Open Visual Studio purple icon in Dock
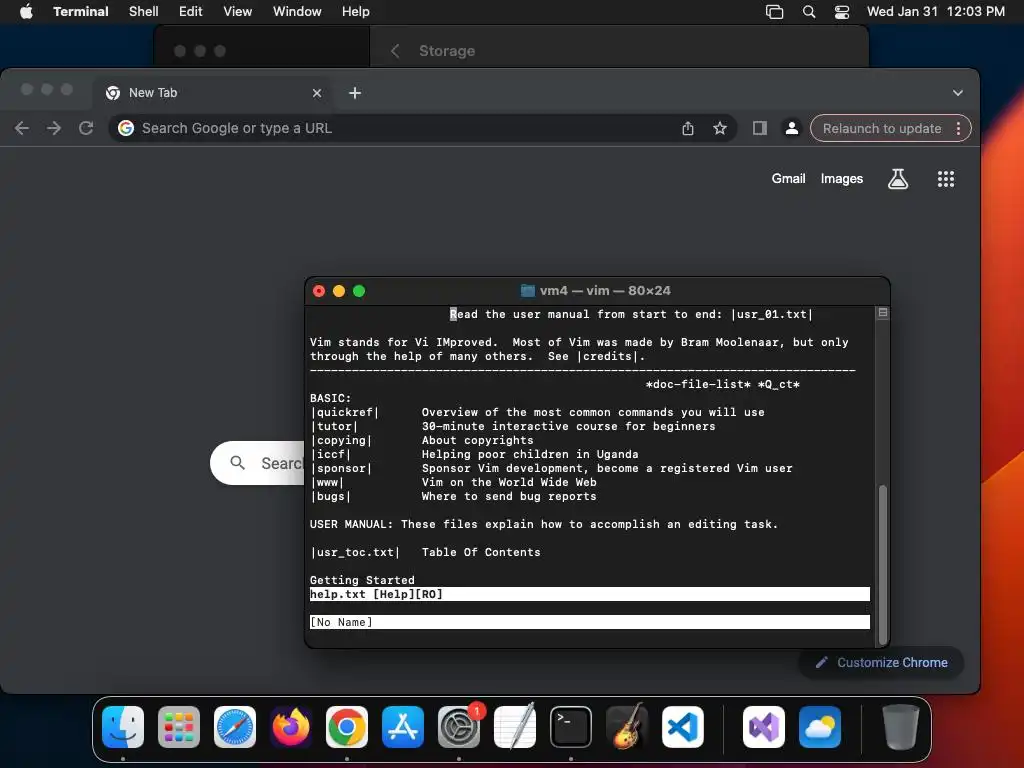Screen dimensions: 1024x768 point(764,727)
